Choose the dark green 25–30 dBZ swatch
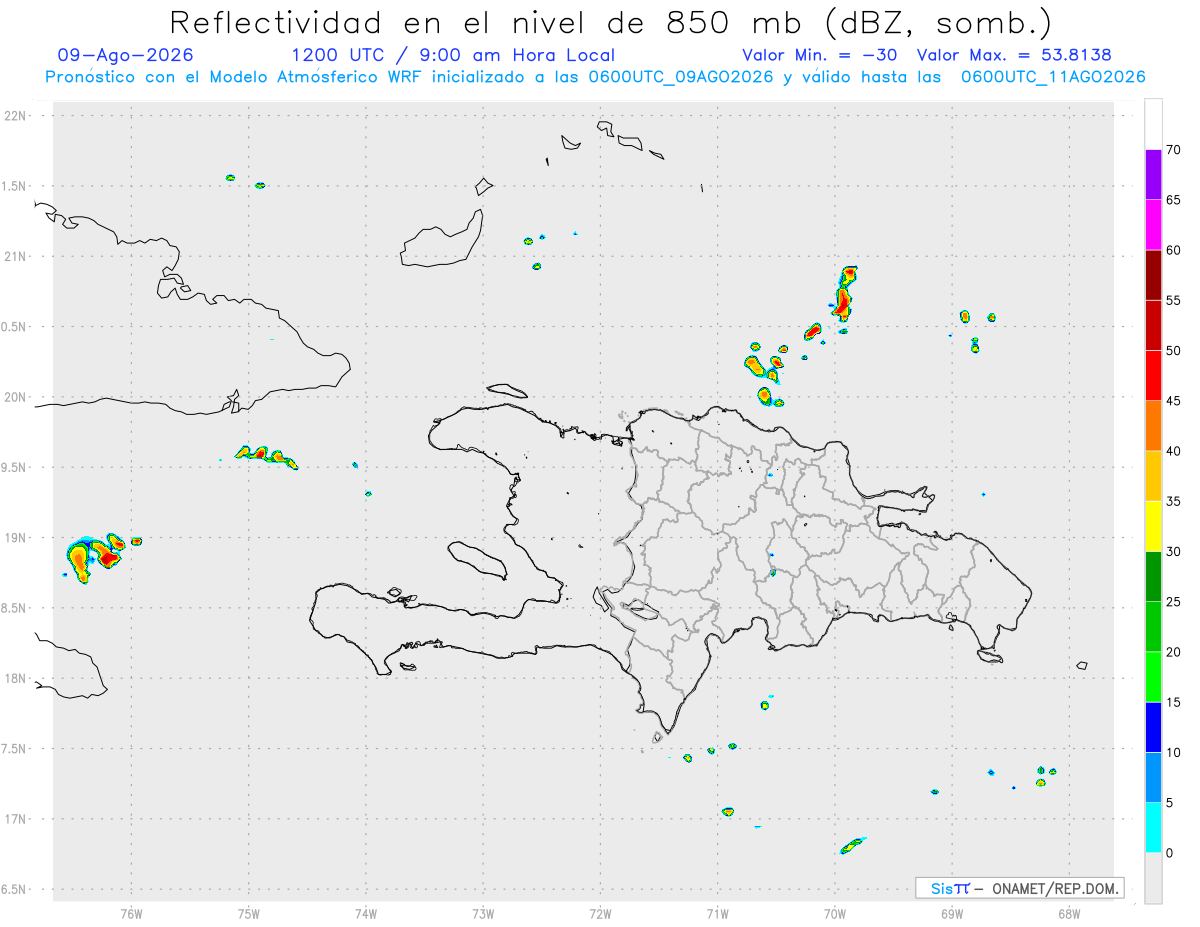Image resolution: width=1200 pixels, height=927 pixels. tap(1153, 577)
